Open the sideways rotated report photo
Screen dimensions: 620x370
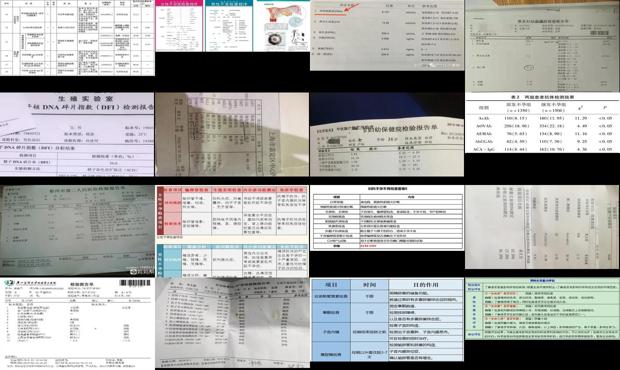click(542, 227)
